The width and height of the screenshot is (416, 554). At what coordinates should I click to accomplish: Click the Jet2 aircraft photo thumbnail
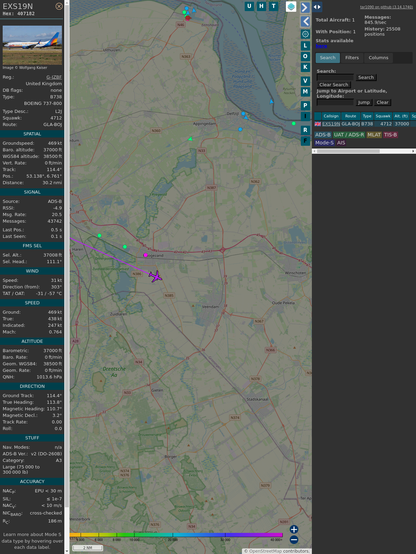(x=32, y=45)
